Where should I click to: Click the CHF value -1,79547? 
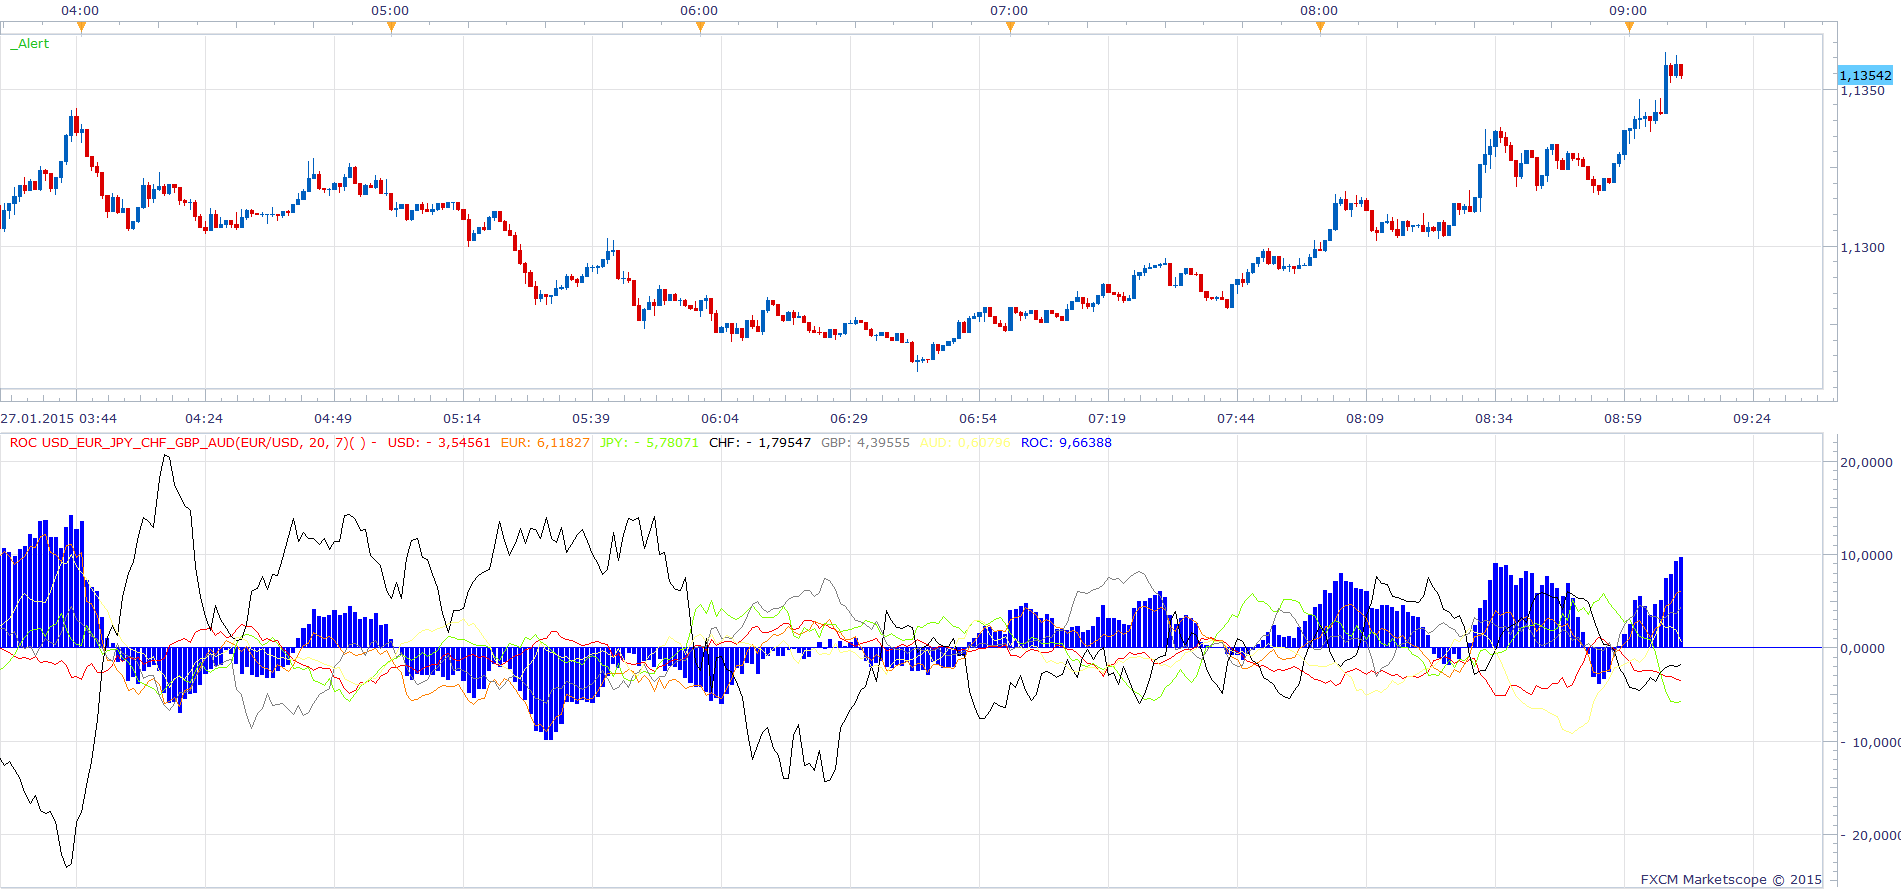coord(760,443)
